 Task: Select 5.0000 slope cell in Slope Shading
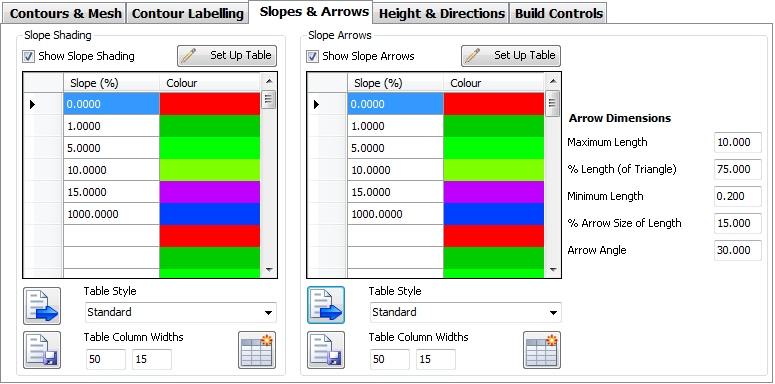[111, 148]
